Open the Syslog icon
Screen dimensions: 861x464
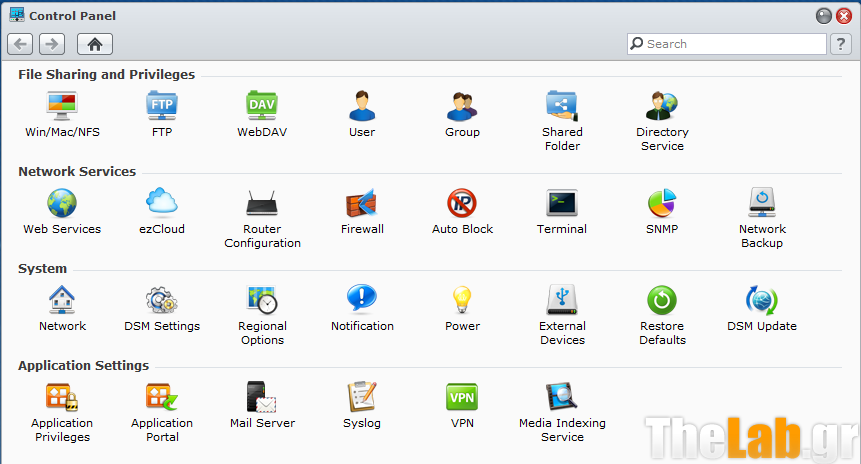pos(362,397)
